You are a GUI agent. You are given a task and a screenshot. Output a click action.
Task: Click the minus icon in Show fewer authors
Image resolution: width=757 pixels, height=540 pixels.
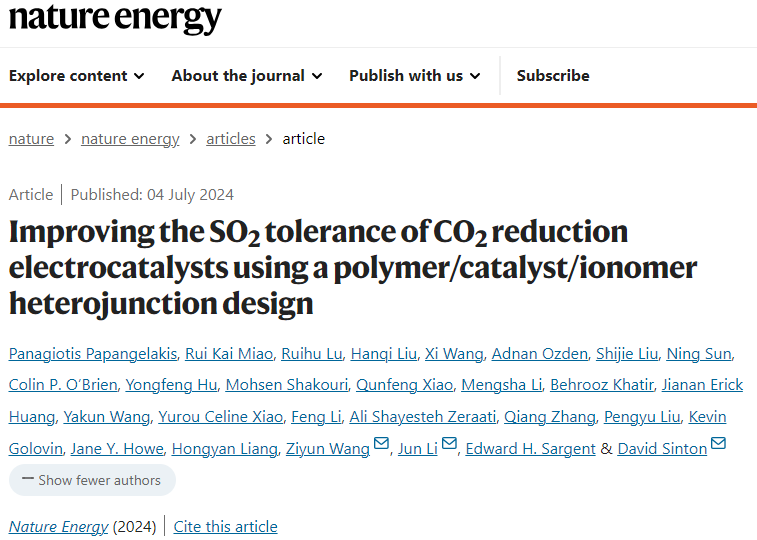28,479
